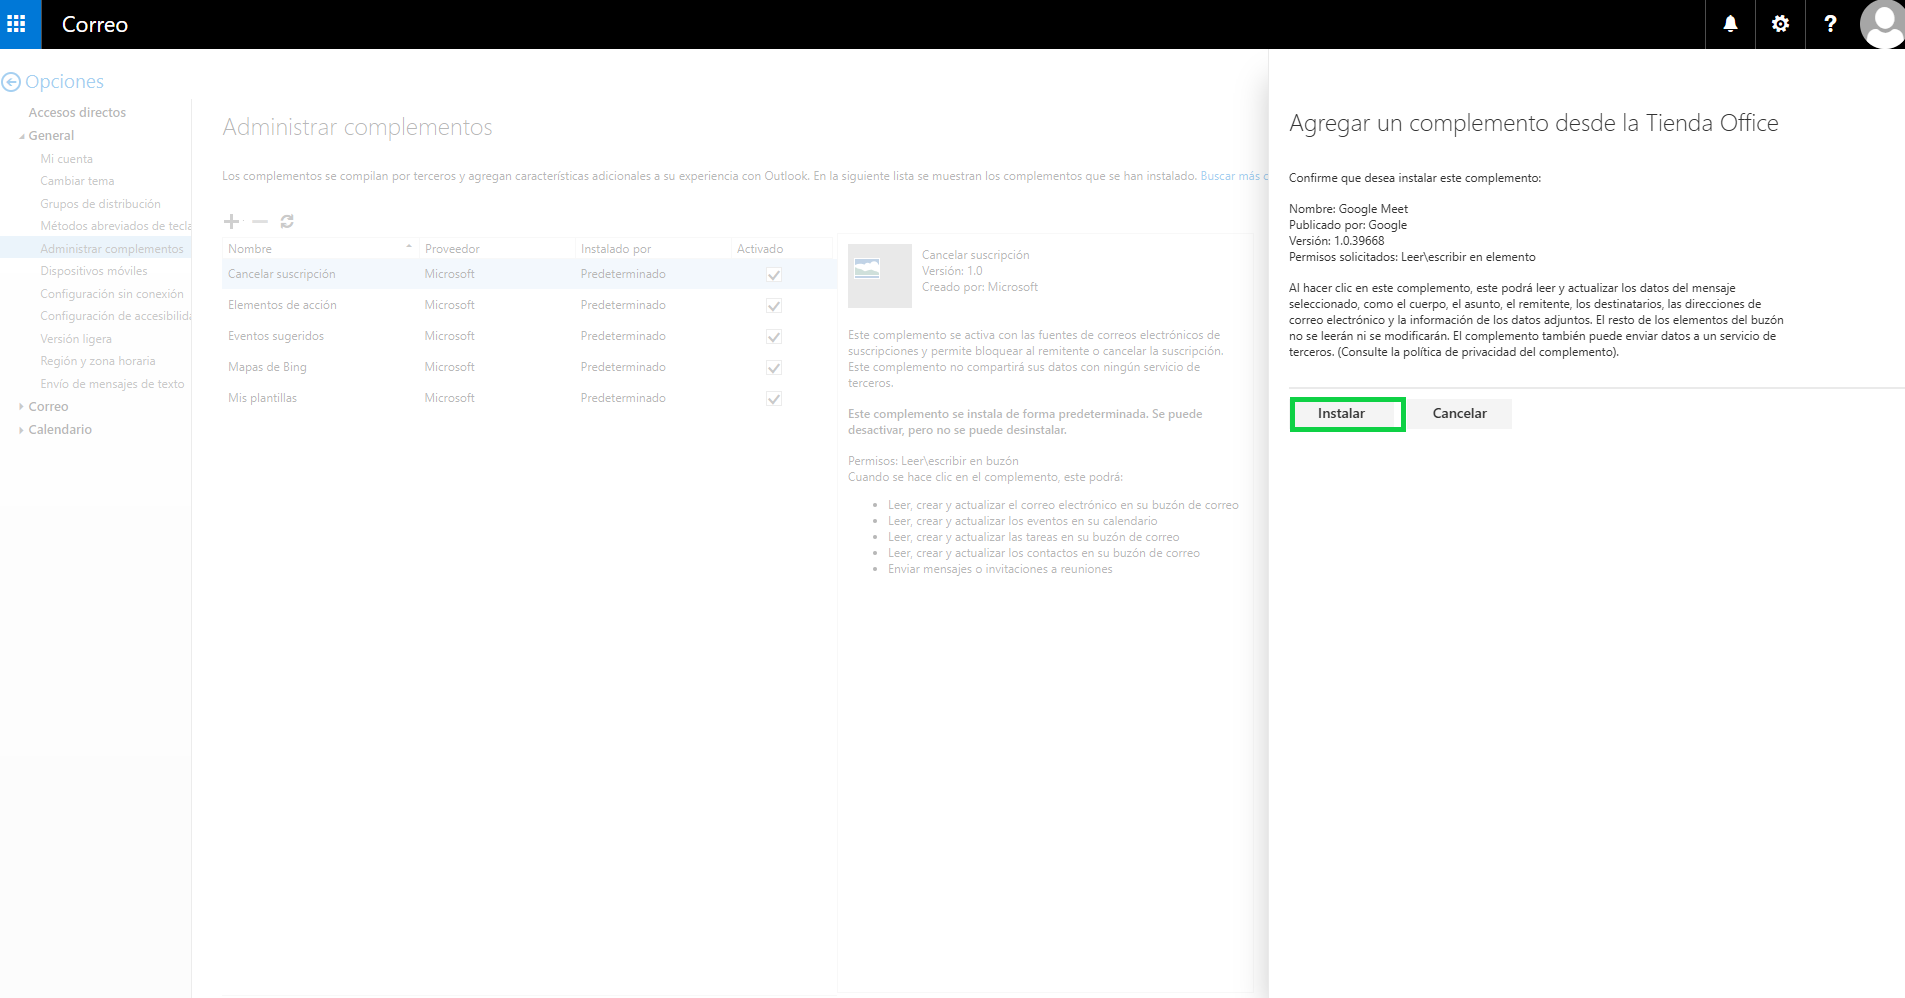
Task: Open Envío de mensajes de texto option
Action: click(112, 384)
